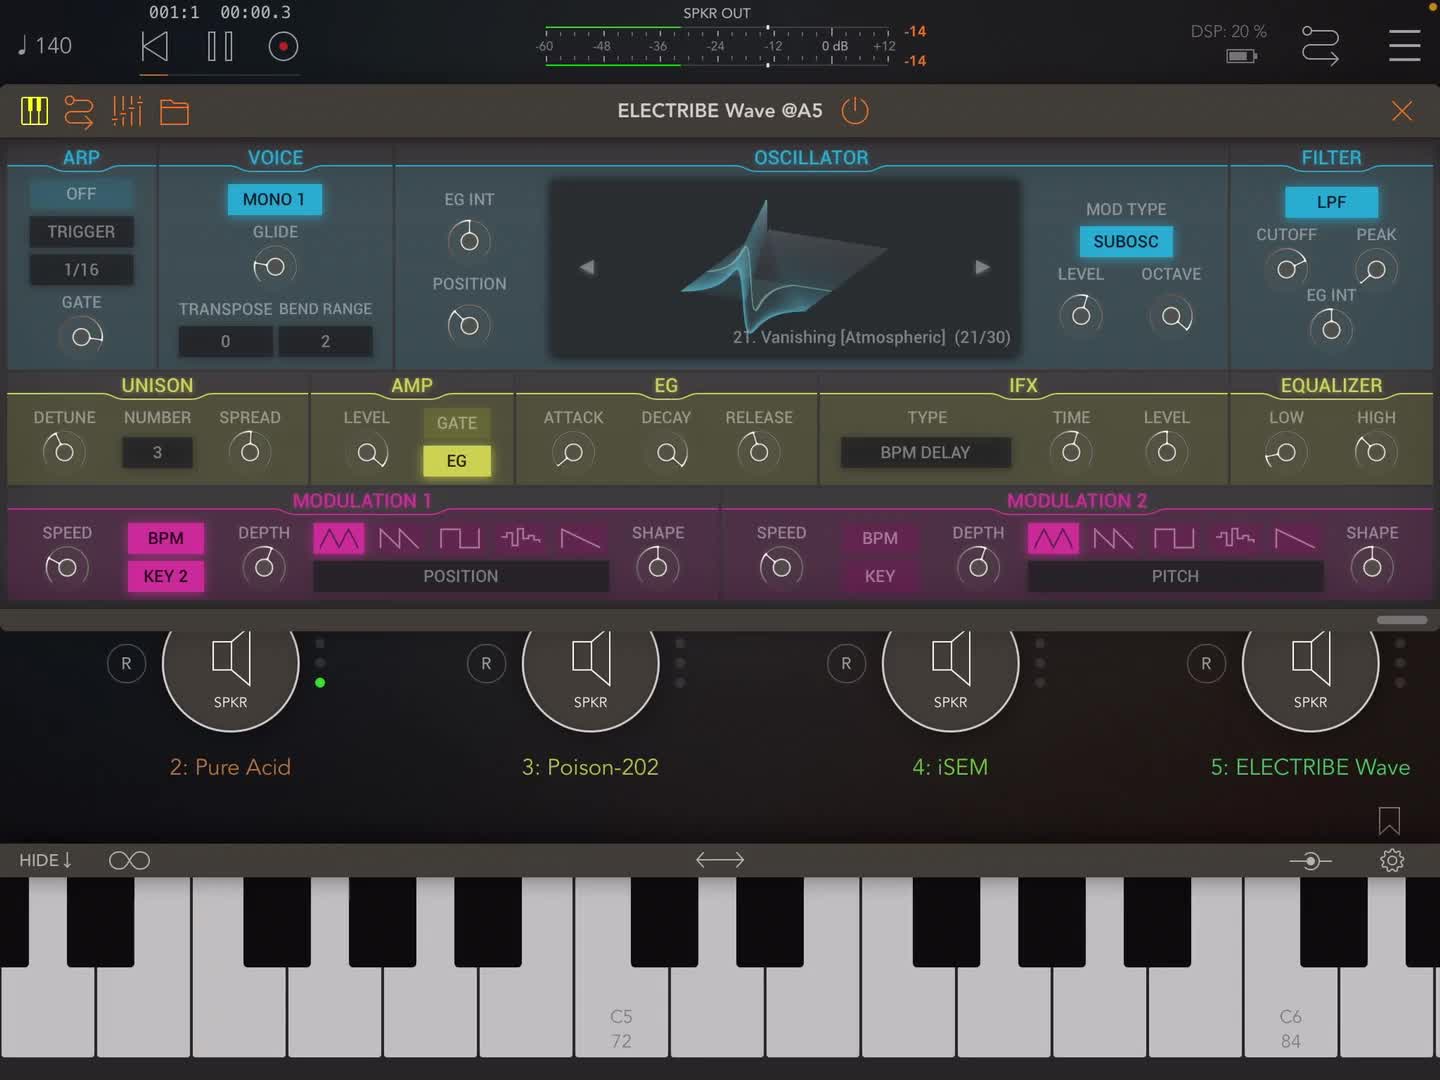This screenshot has width=1440, height=1080.
Task: Select square waveform in Modulation 1
Action: (x=460, y=539)
